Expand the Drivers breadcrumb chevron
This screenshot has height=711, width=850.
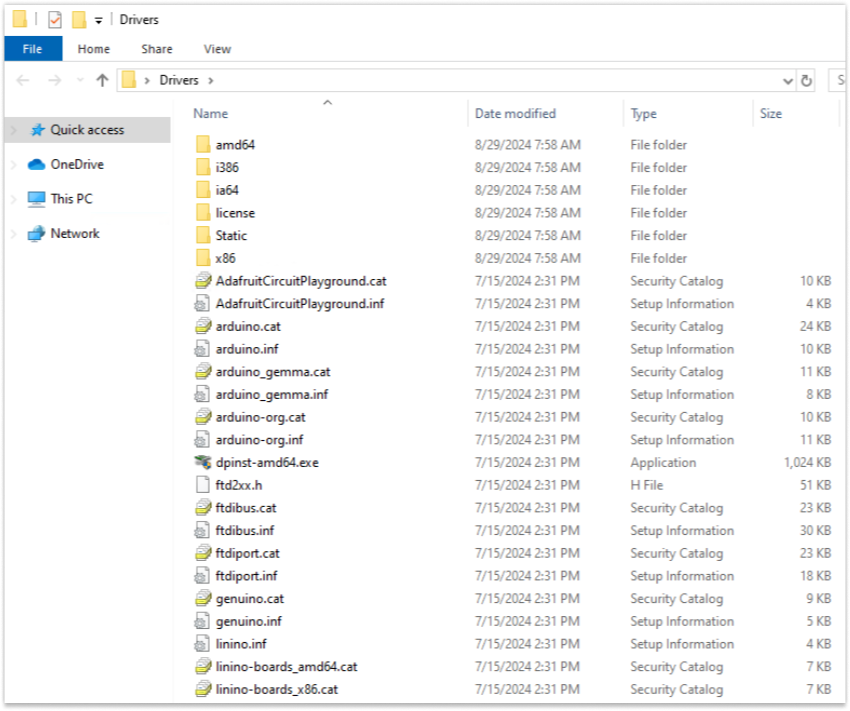211,81
